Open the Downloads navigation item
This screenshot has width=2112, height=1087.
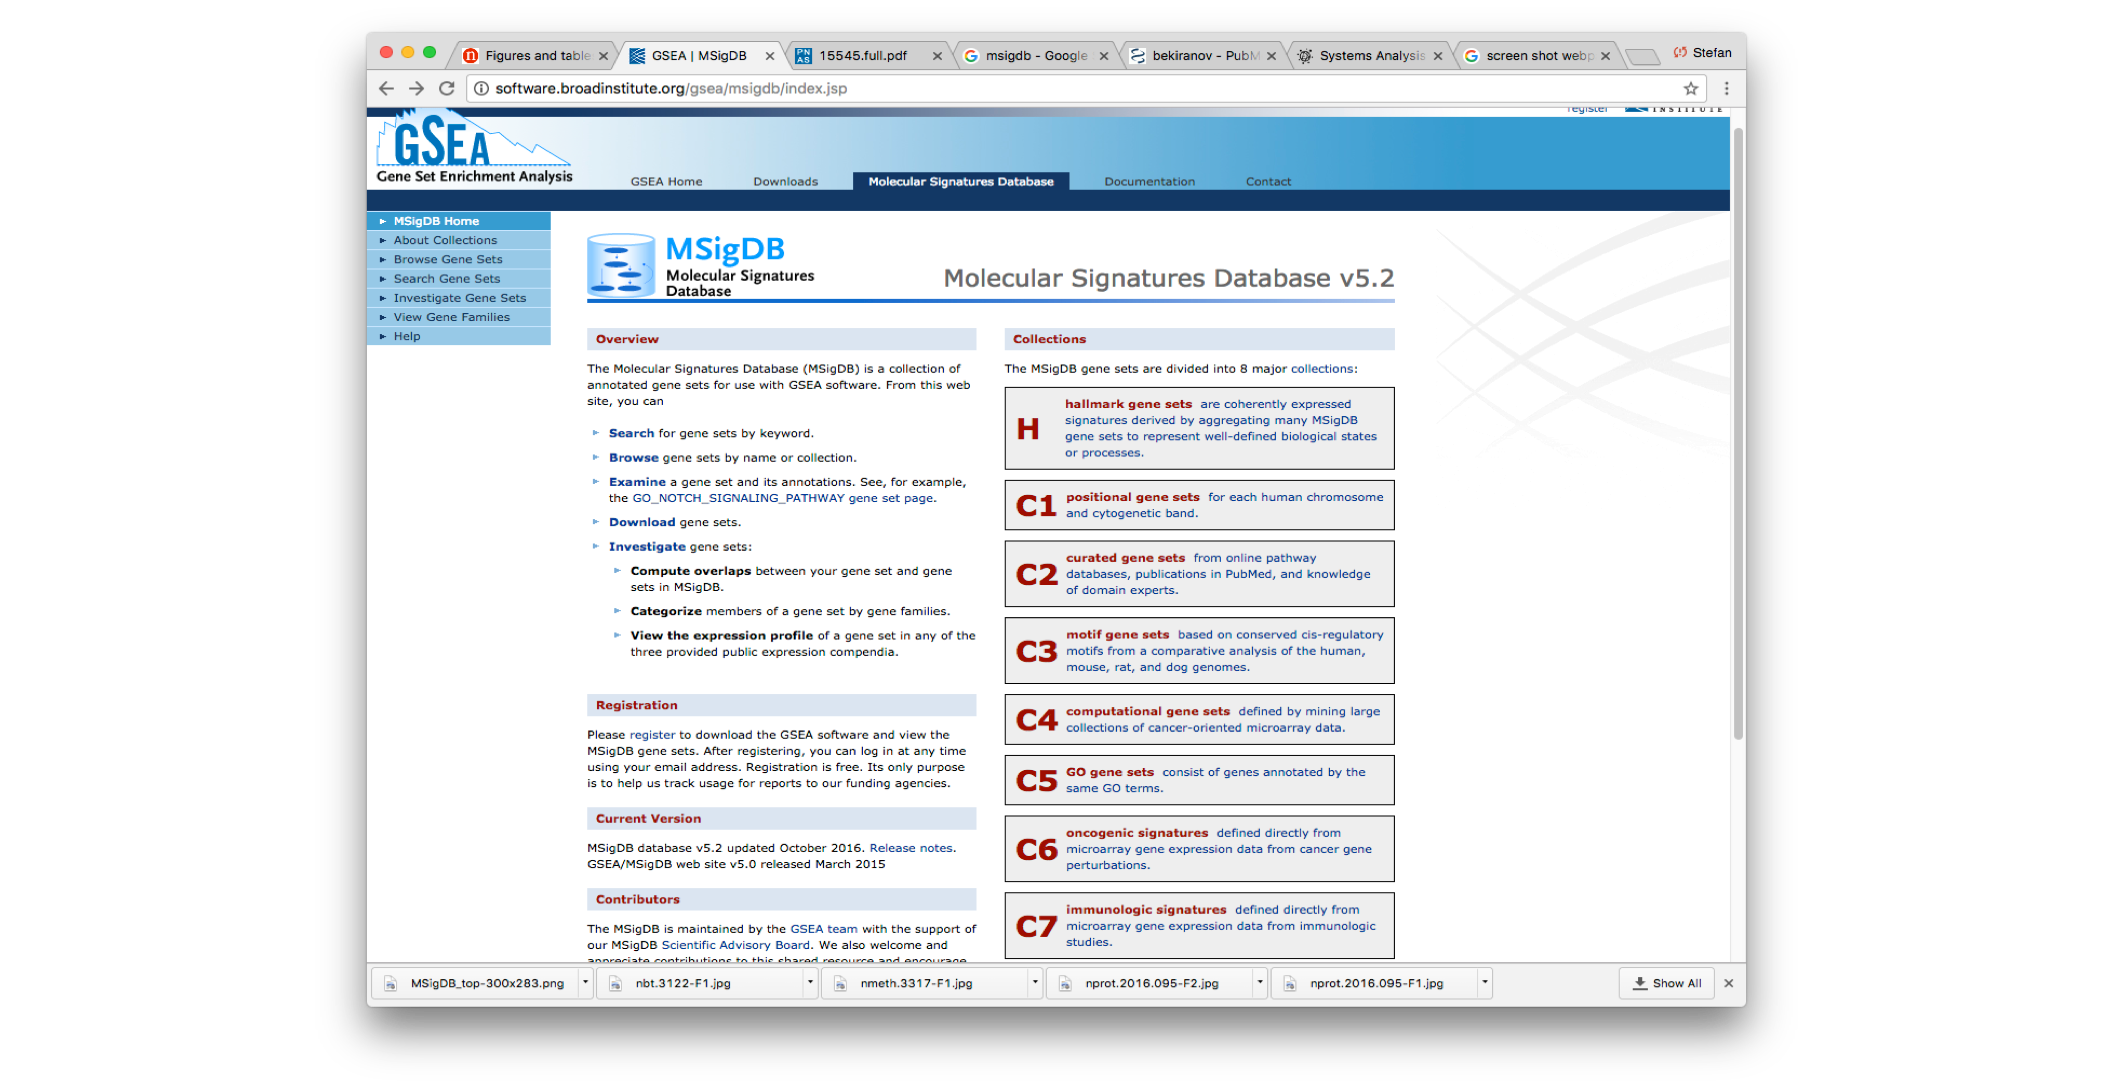tap(785, 182)
